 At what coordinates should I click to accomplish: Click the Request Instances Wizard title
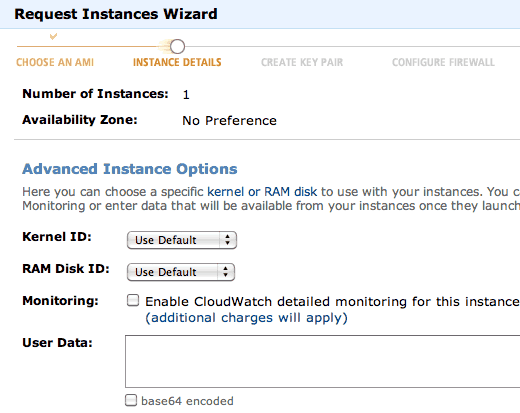[116, 14]
